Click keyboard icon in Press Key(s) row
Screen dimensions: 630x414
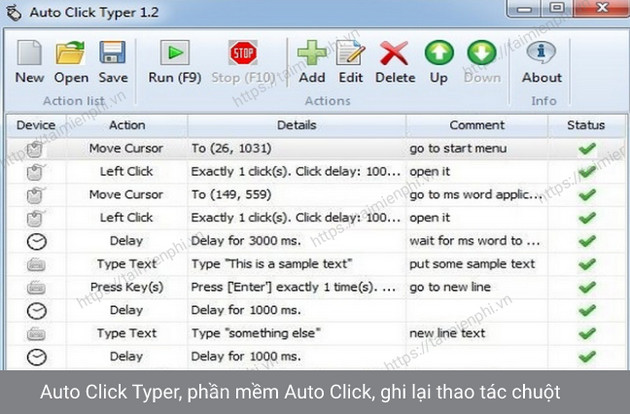36,287
